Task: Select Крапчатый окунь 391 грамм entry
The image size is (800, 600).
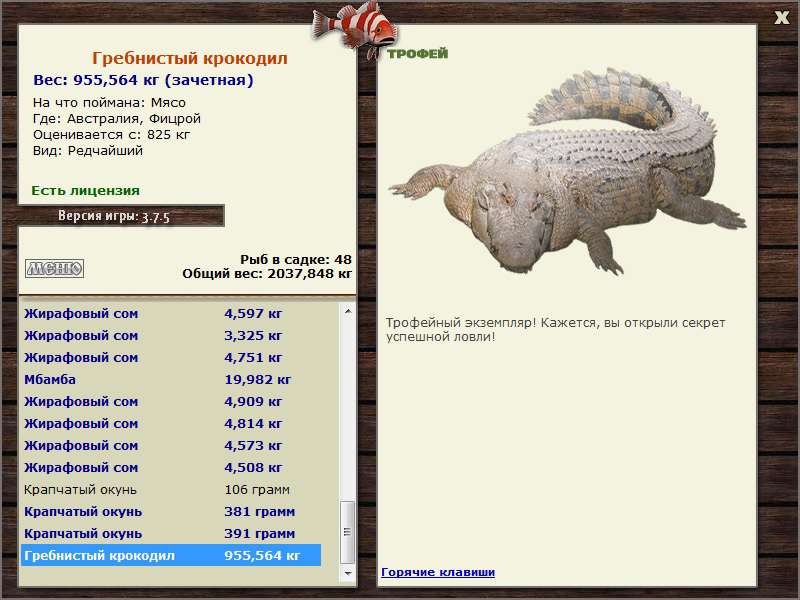Action: click(171, 534)
